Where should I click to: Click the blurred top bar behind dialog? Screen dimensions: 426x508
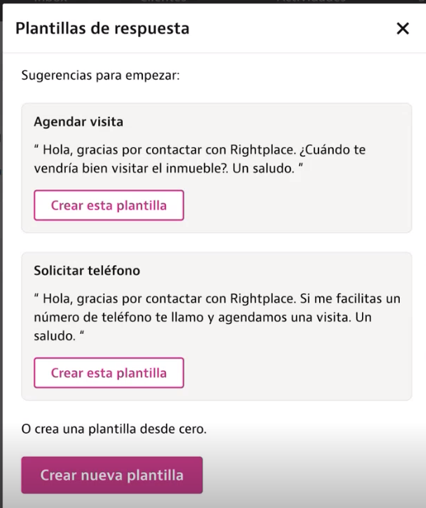coord(213,1)
